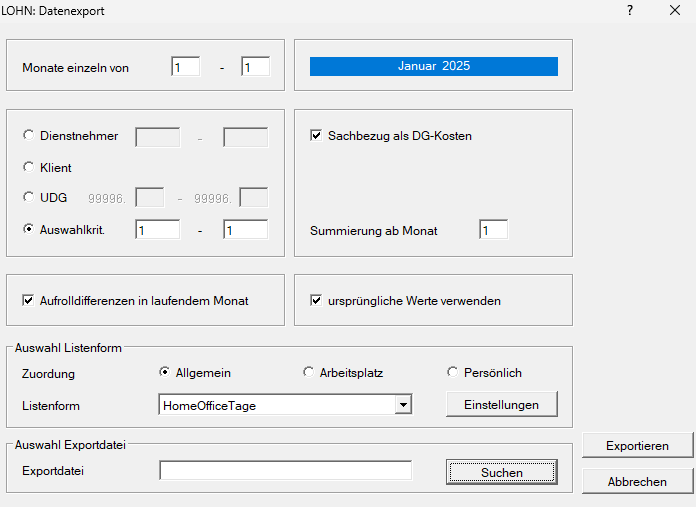Click the Einstellungen button
The width and height of the screenshot is (696, 507).
tap(501, 404)
